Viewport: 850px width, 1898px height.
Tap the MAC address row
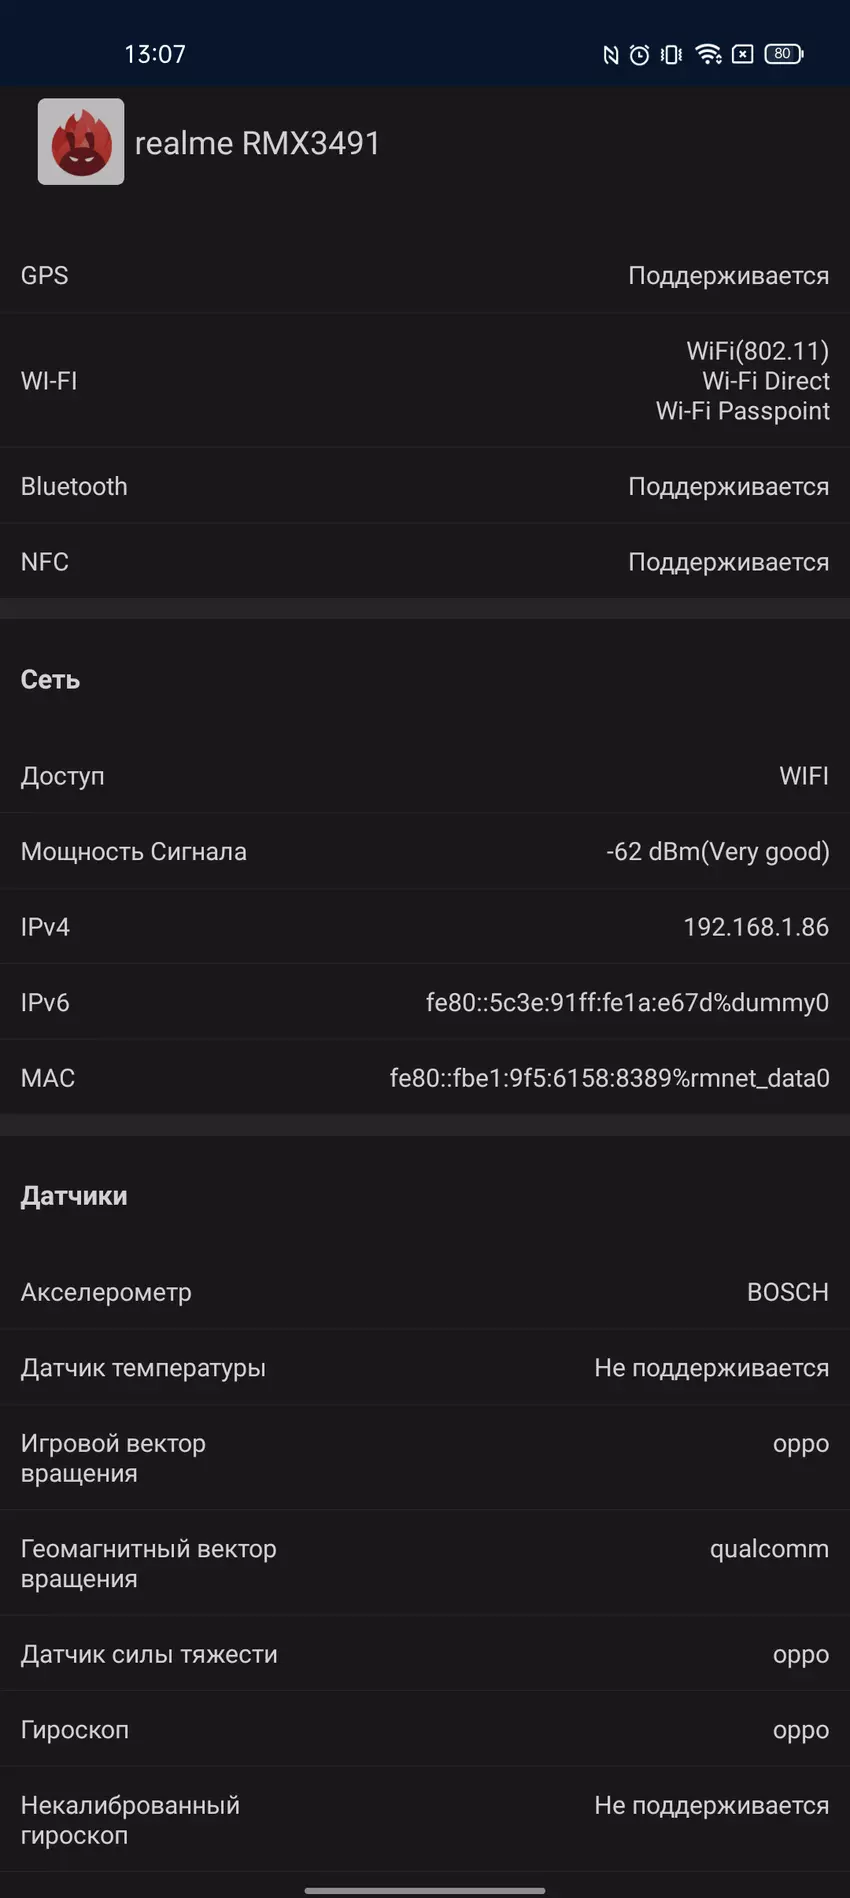coord(425,1078)
